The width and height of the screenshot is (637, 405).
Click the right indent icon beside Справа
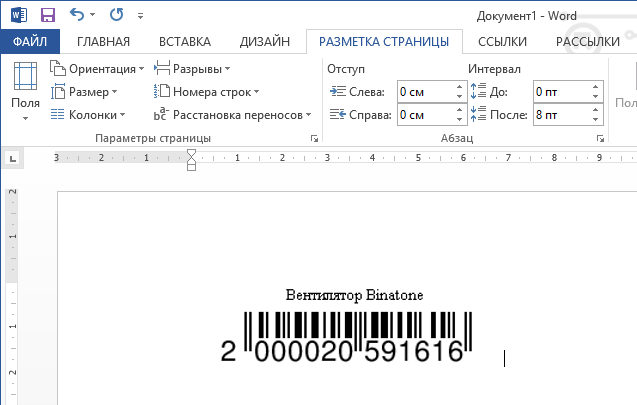tap(338, 115)
